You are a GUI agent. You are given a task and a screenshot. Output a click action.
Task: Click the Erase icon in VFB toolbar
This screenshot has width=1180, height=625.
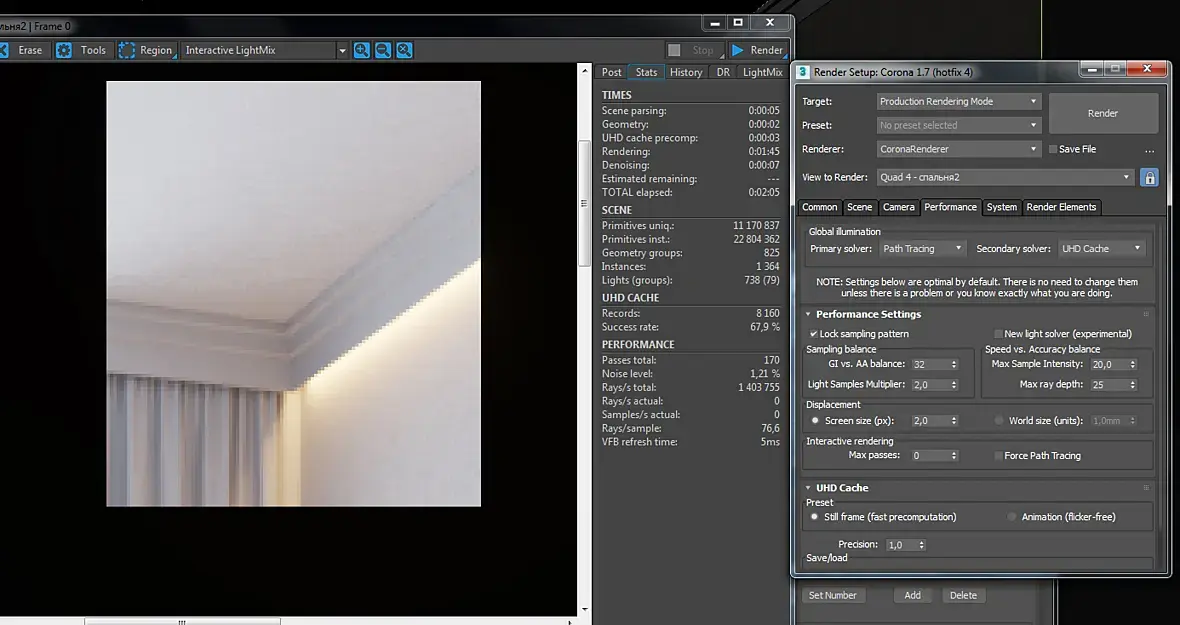coord(4,50)
